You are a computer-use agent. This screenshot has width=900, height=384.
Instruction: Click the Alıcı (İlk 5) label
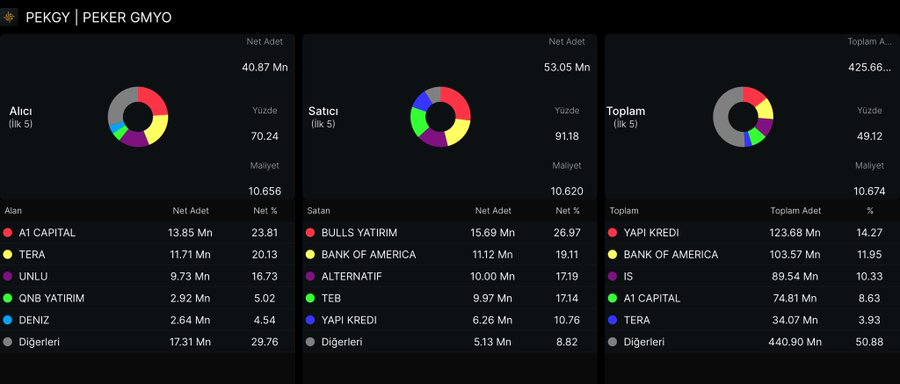(x=21, y=117)
